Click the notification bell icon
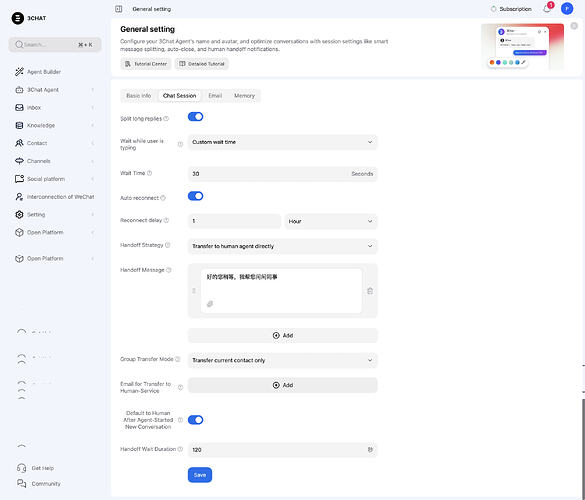Viewport: 585px width, 500px height. click(547, 9)
